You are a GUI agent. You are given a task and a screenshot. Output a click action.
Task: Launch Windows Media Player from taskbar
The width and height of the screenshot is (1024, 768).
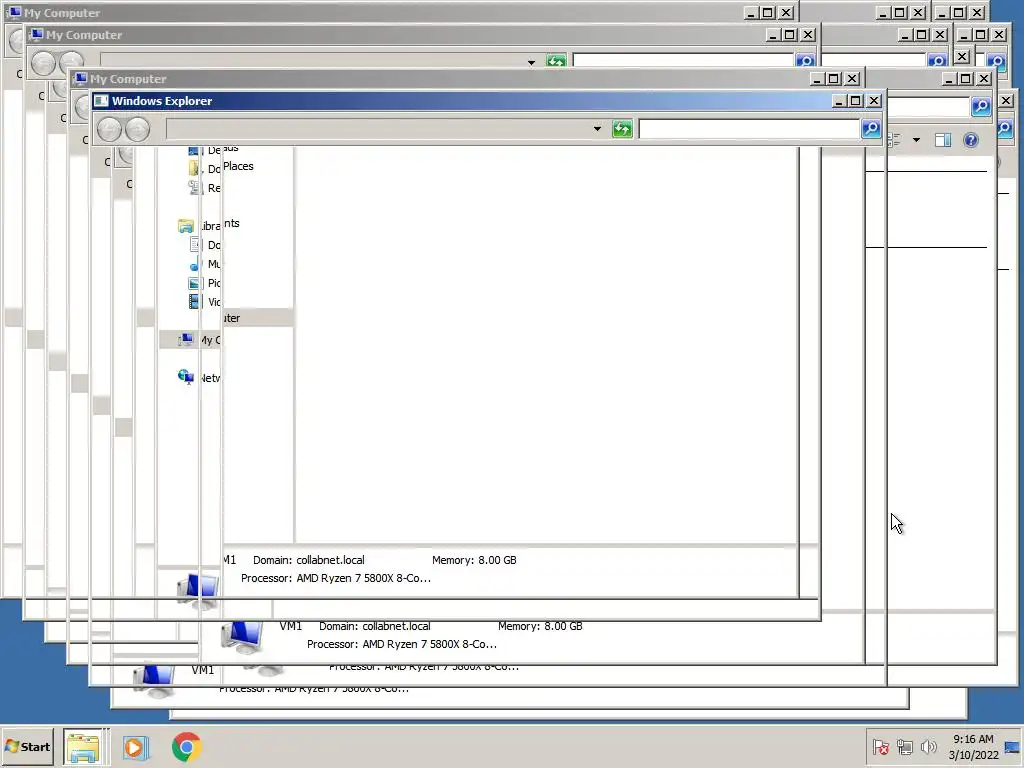135,747
